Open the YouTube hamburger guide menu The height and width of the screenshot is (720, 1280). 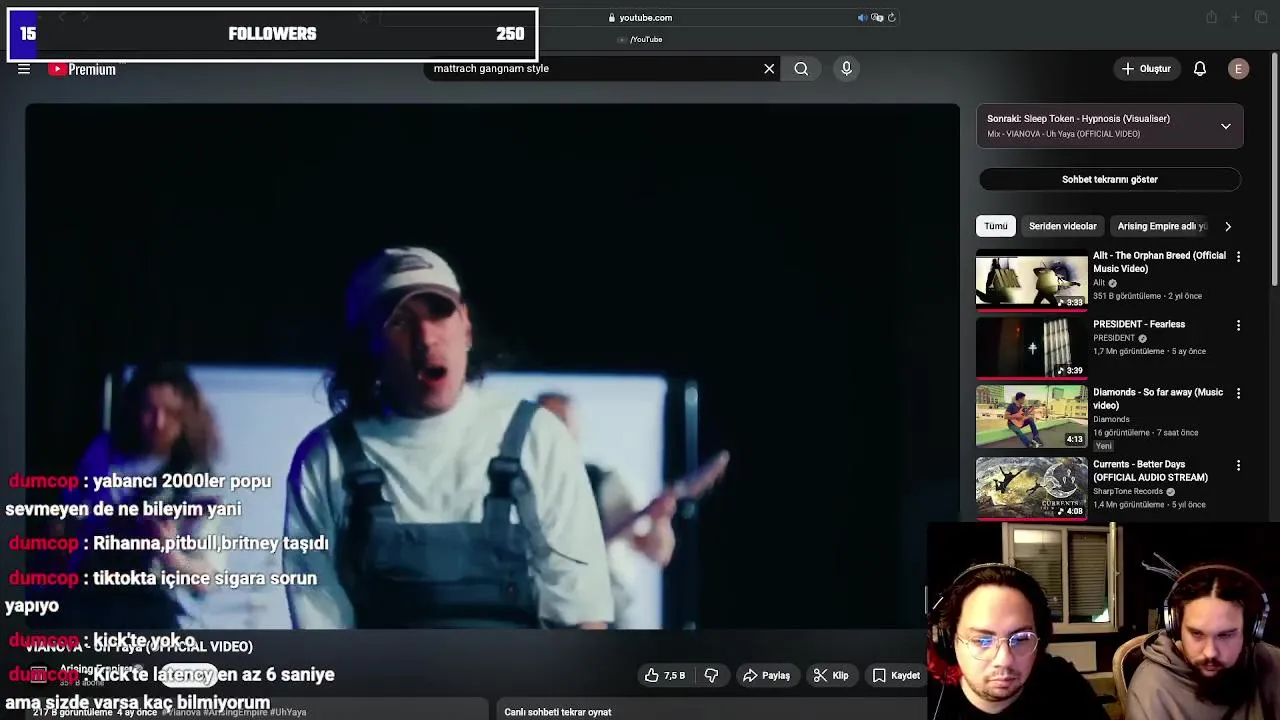tap(24, 69)
